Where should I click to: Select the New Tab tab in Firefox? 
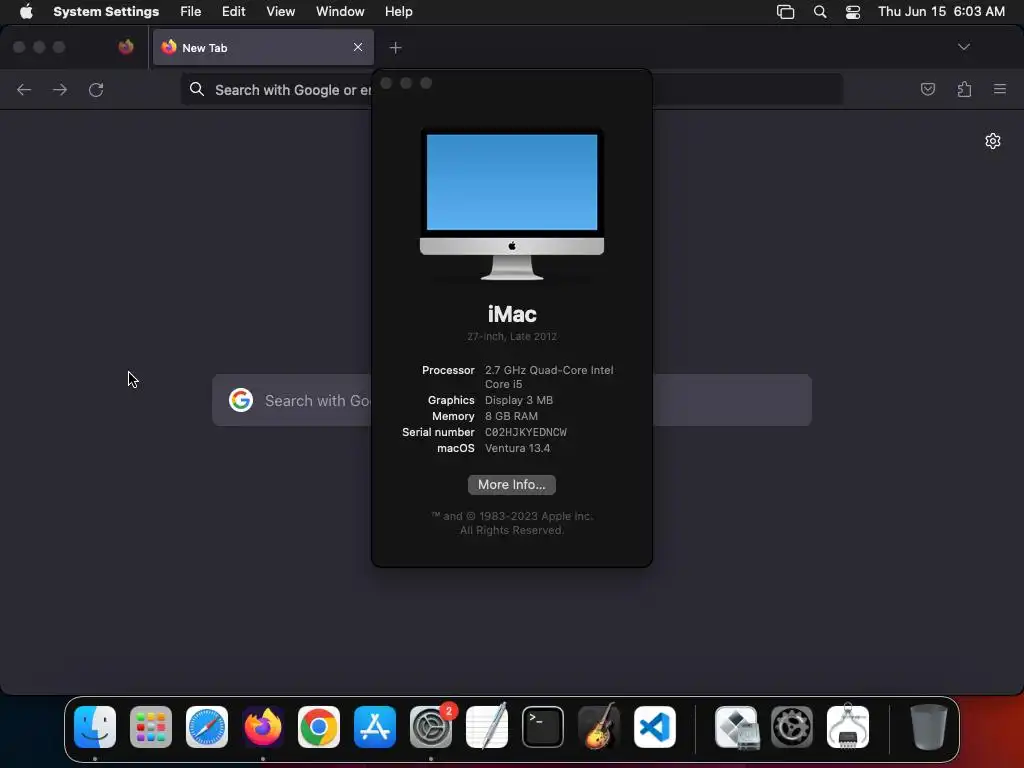[x=263, y=47]
